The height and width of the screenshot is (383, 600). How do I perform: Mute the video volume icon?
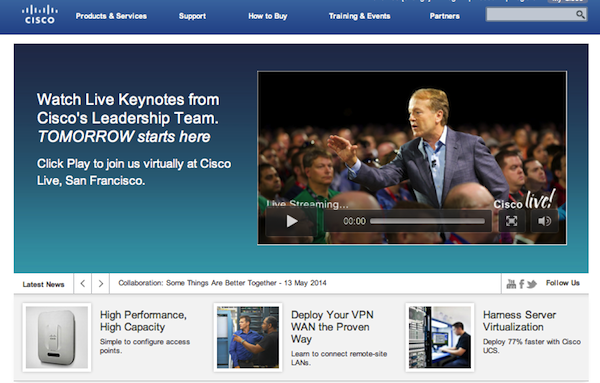pyautogui.click(x=544, y=221)
